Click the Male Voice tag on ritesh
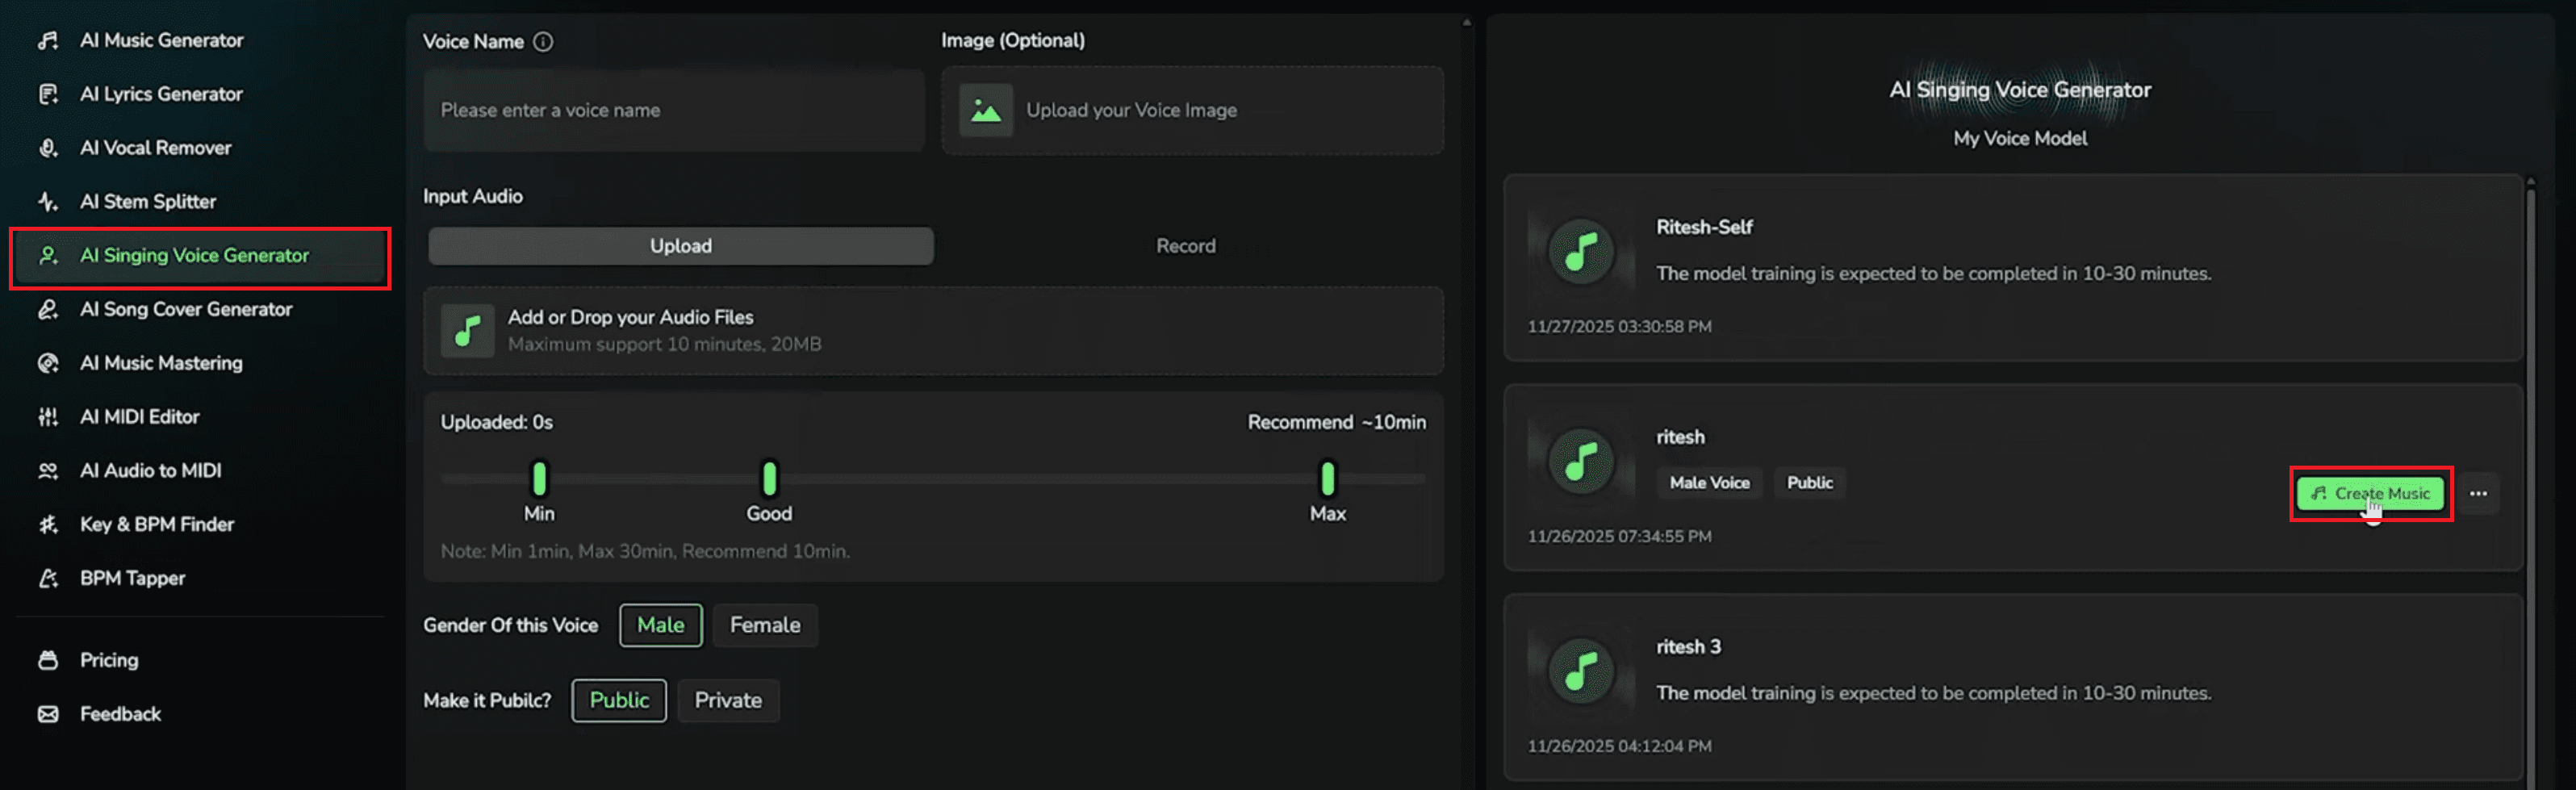2576x790 pixels. click(x=1709, y=483)
